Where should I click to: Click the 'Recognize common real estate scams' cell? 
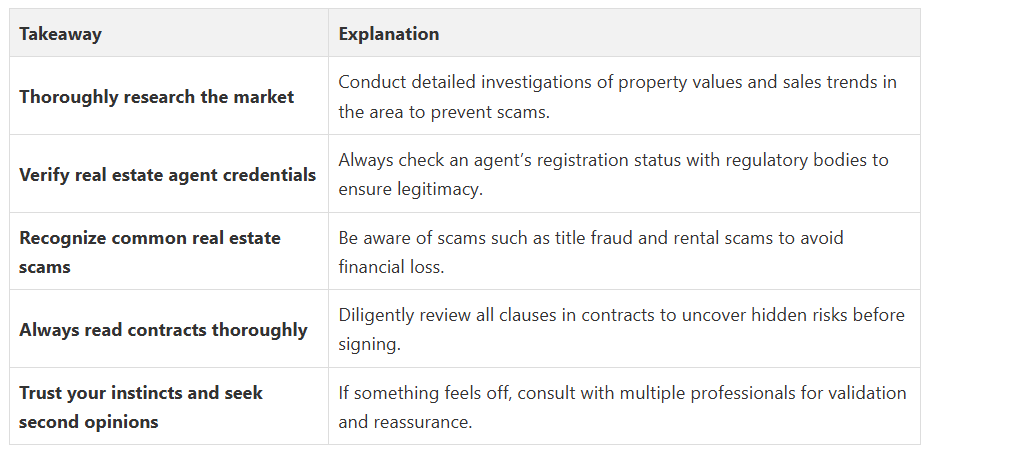150,252
